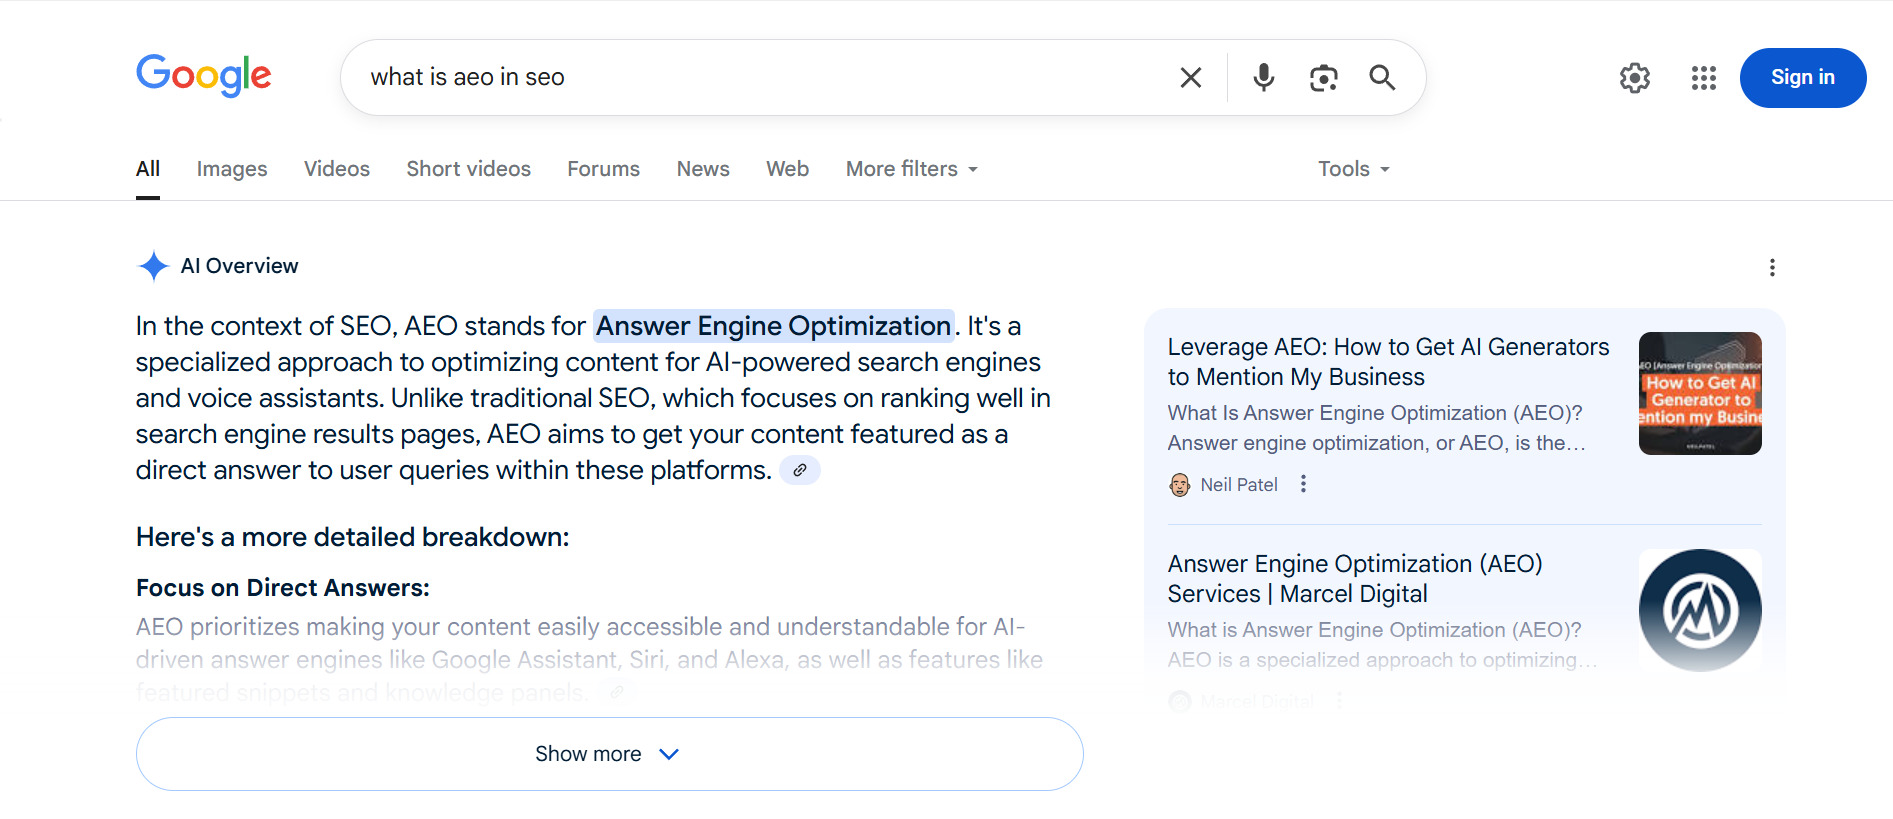1893x819 pixels.
Task: Click the Google logo
Action: point(204,75)
